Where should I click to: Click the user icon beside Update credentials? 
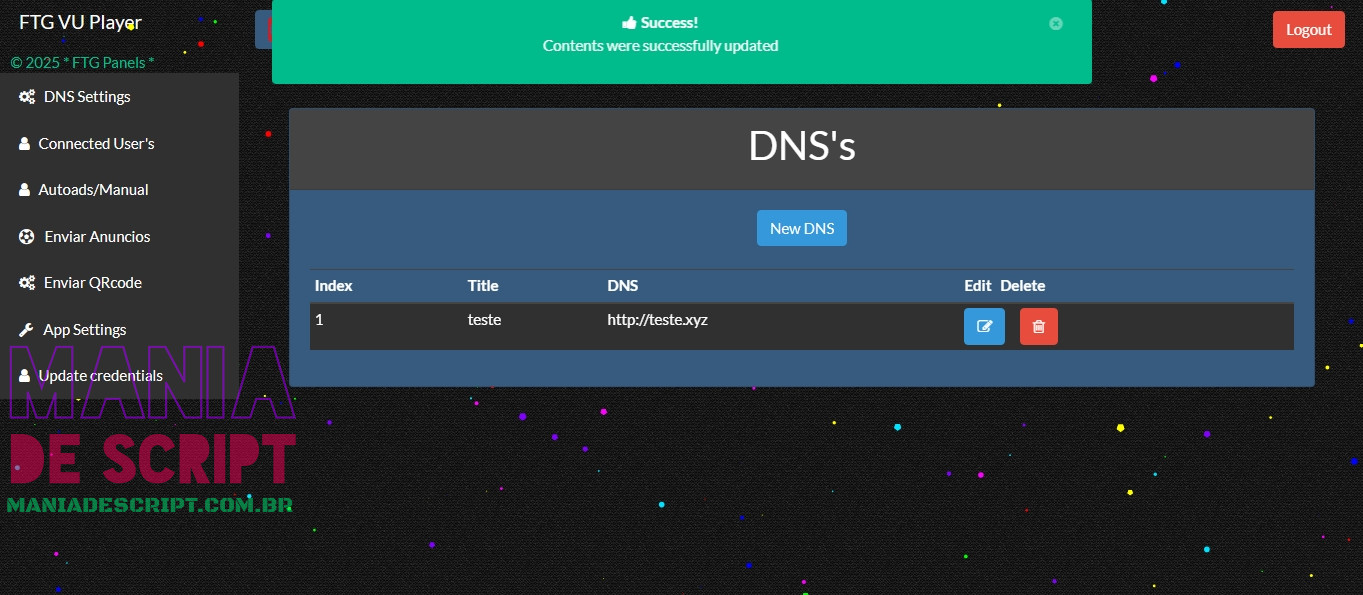click(x=24, y=376)
